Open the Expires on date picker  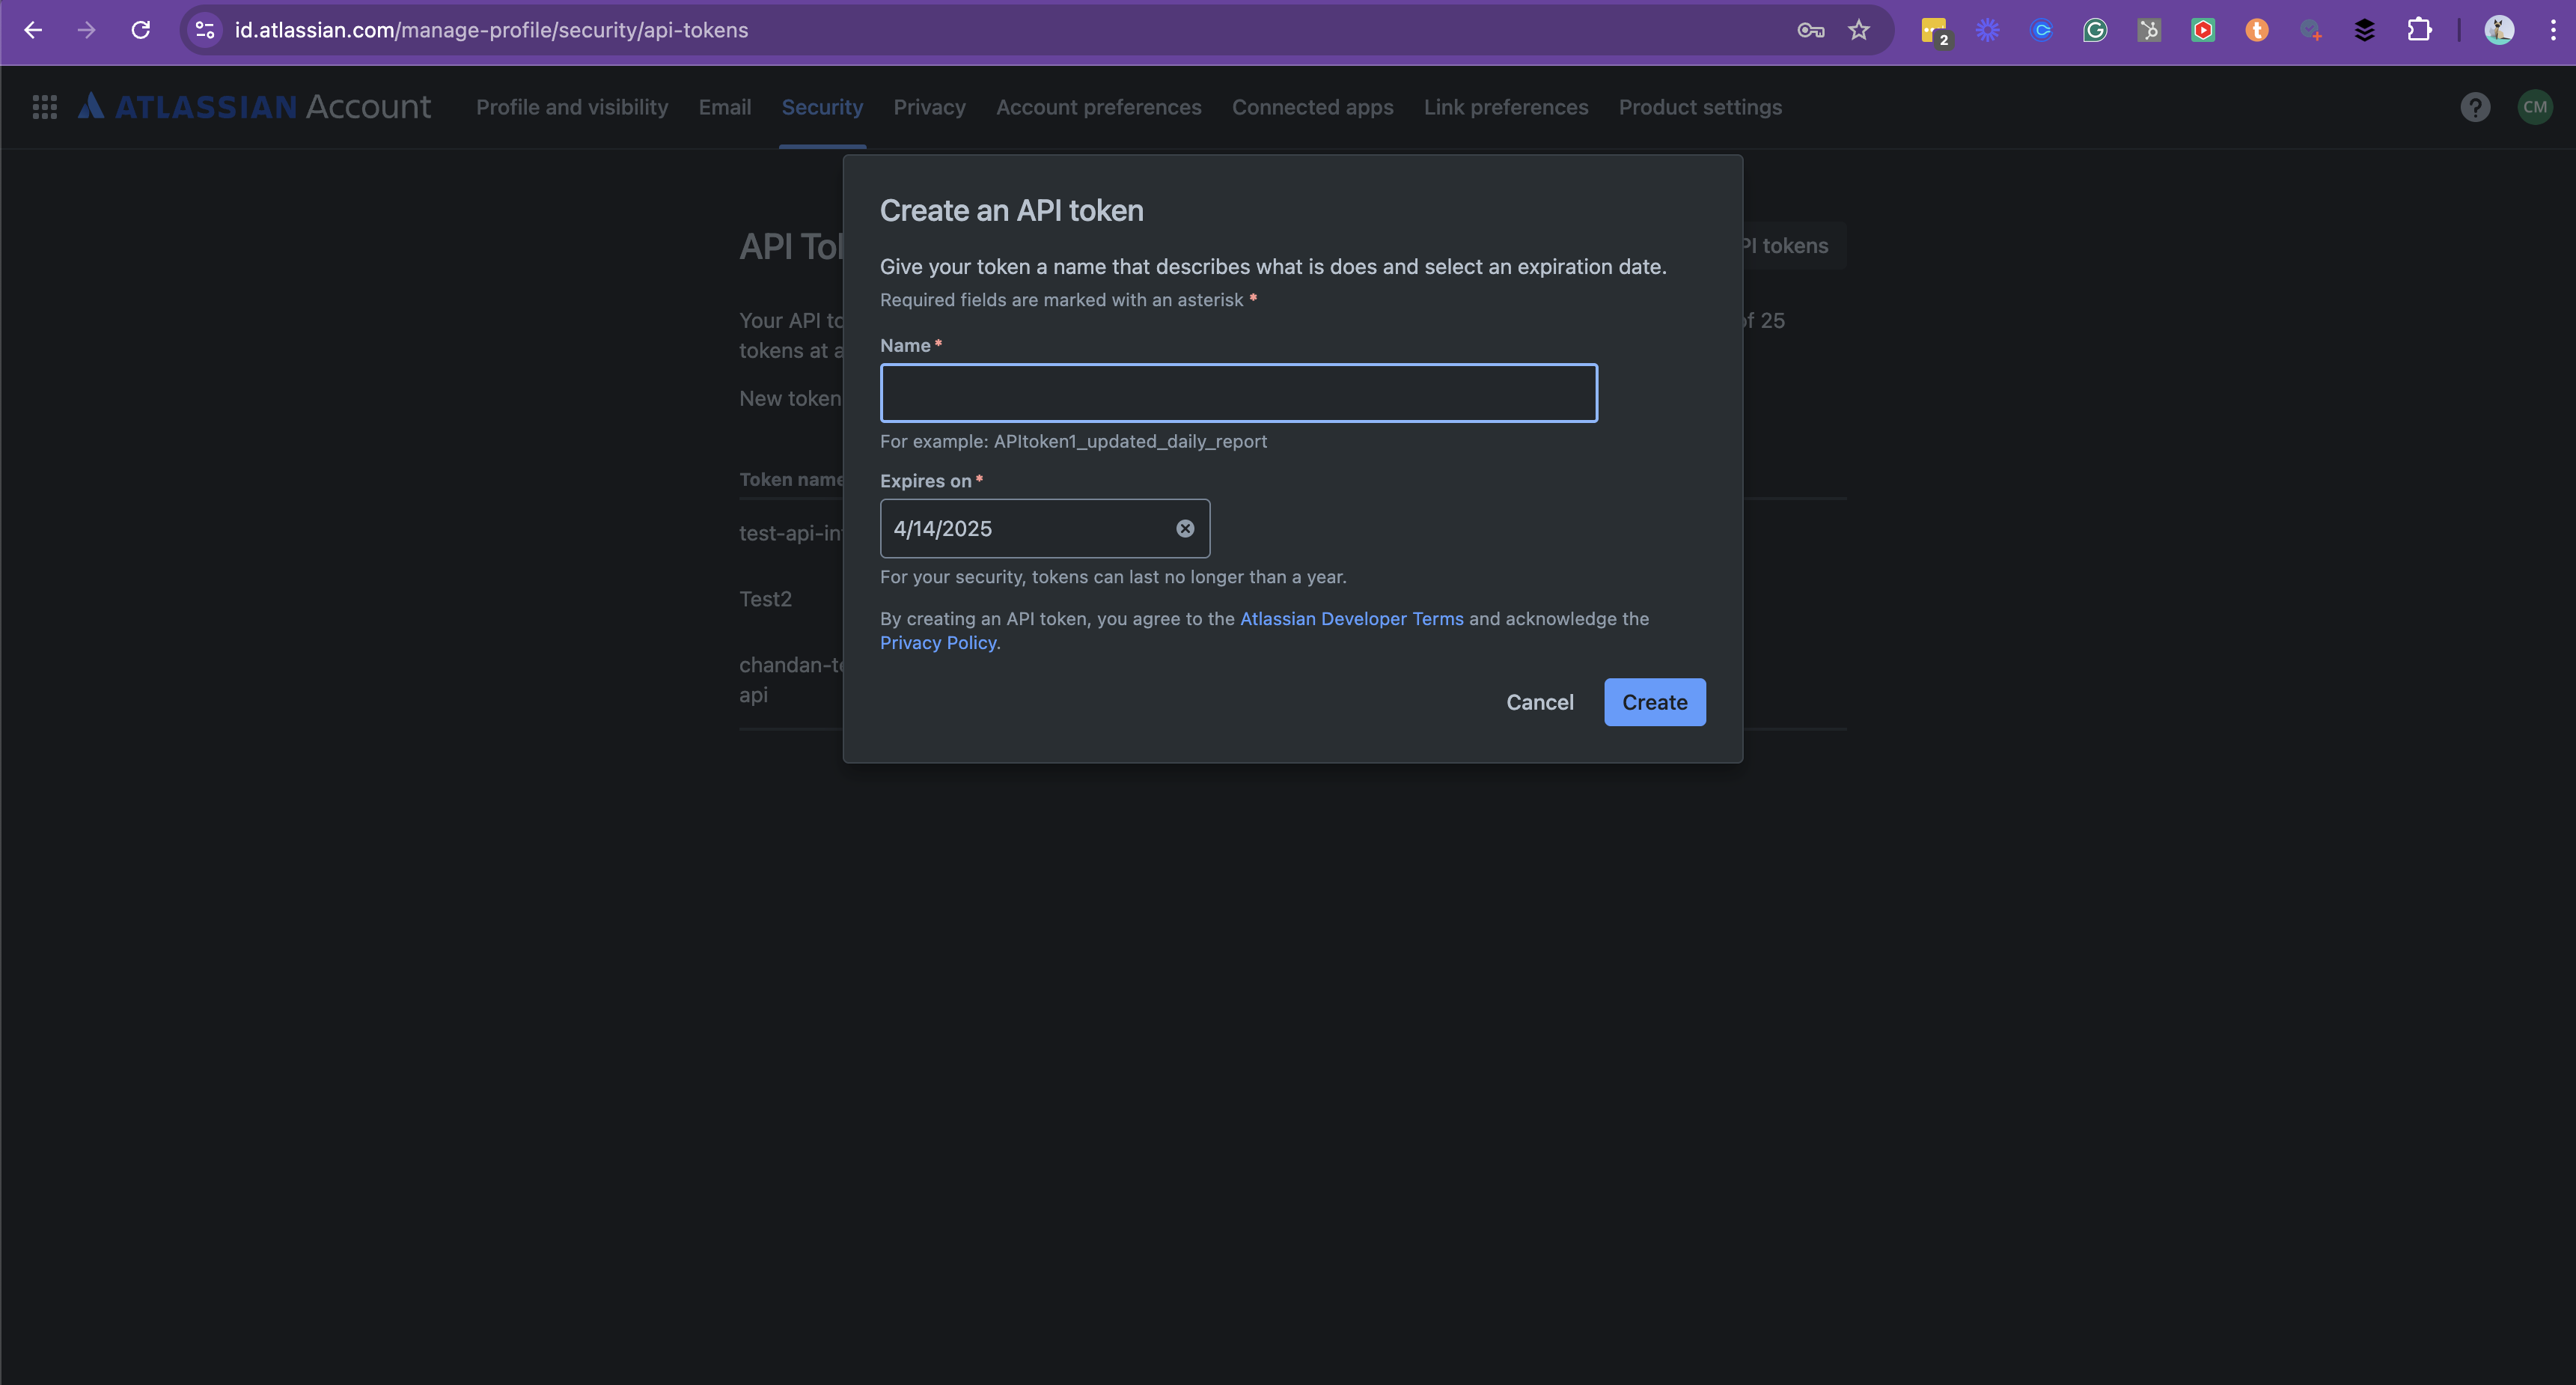pos(1025,528)
